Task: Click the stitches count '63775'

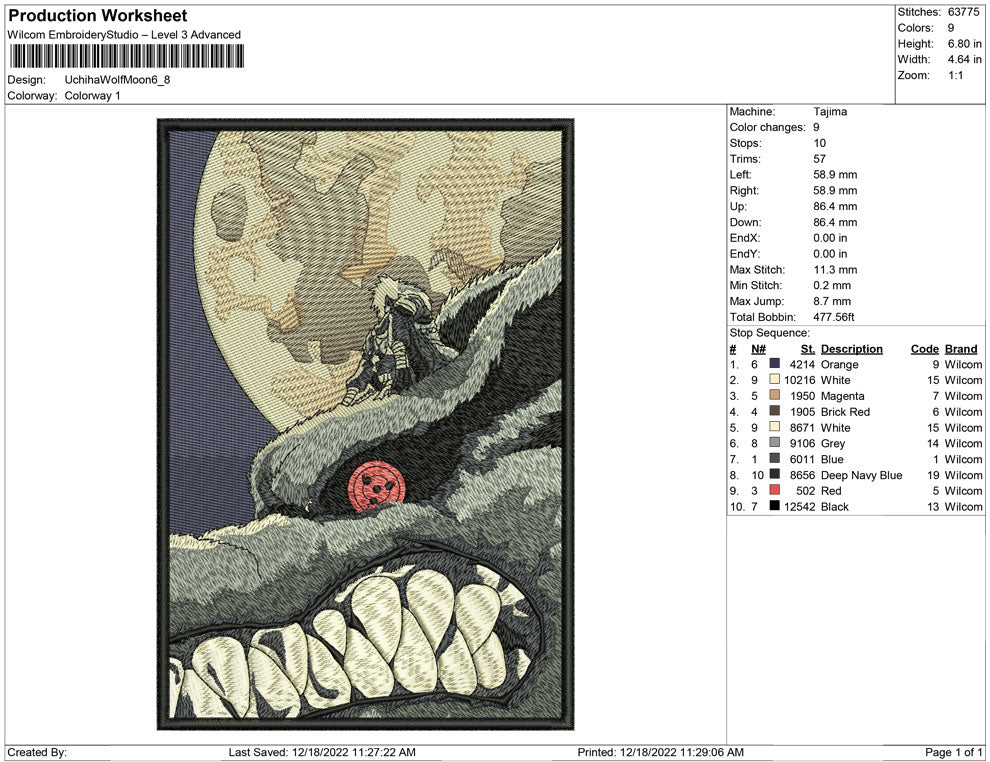Action: [x=963, y=12]
